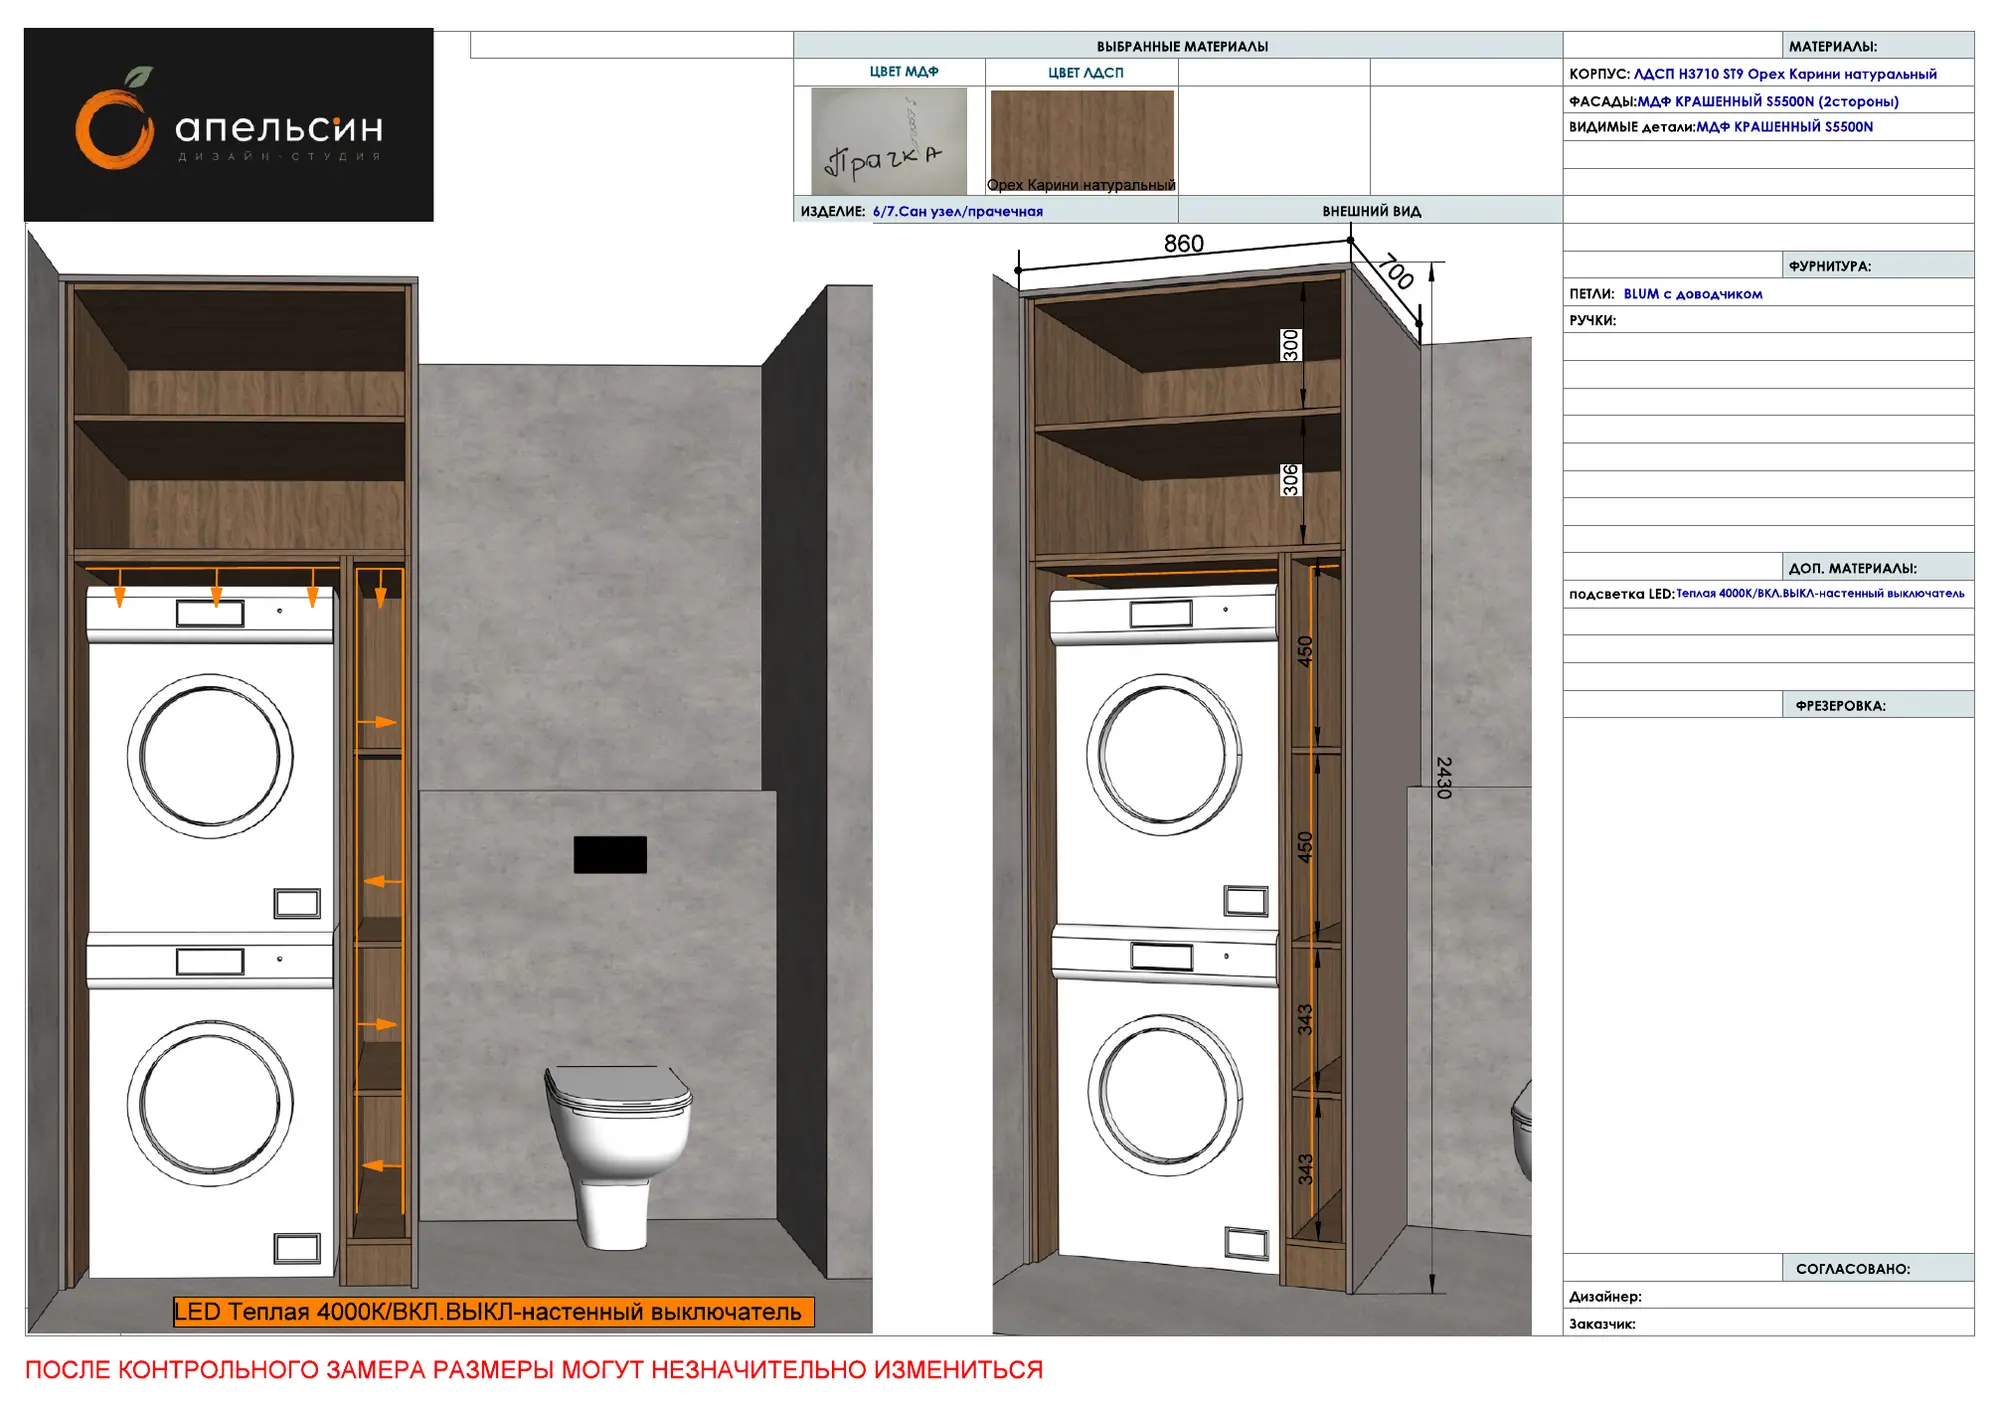Viewport: 2000px width, 1415px height.
Task: Click the black flush plate above toilet
Action: (x=610, y=855)
